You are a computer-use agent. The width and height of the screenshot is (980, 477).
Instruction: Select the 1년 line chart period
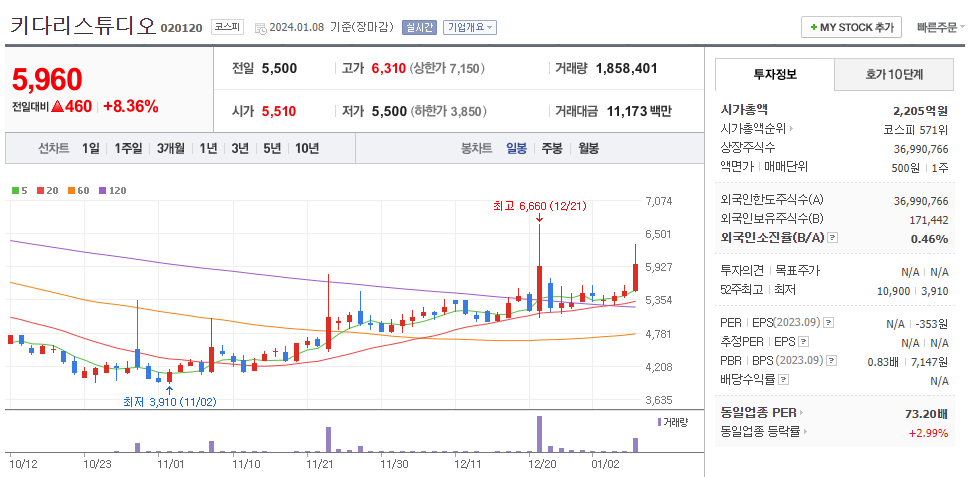(x=208, y=149)
